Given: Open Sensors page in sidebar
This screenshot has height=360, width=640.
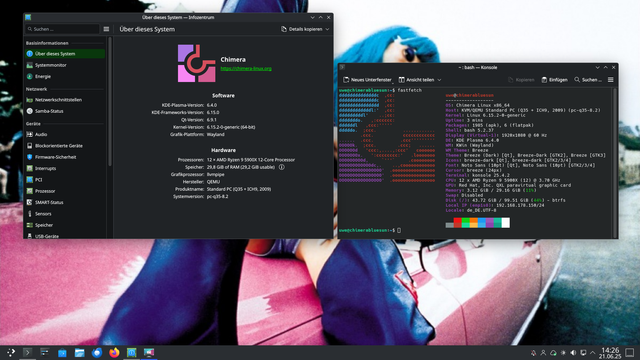Looking at the screenshot, I should pos(65,214).
